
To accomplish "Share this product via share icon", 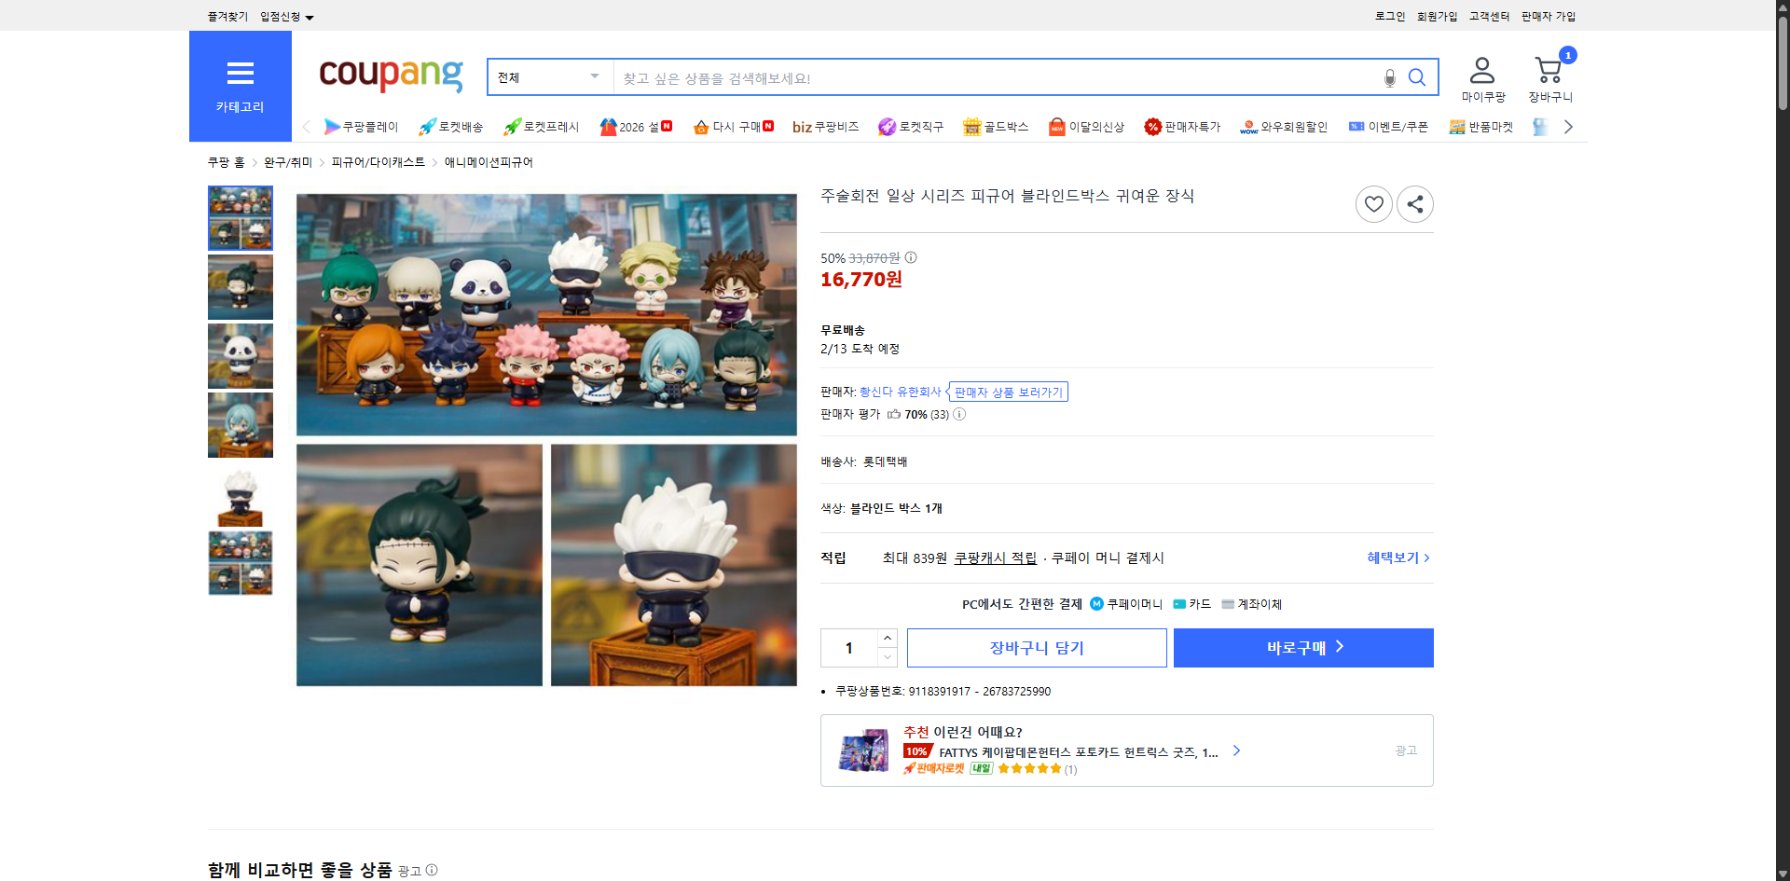I will point(1415,204).
